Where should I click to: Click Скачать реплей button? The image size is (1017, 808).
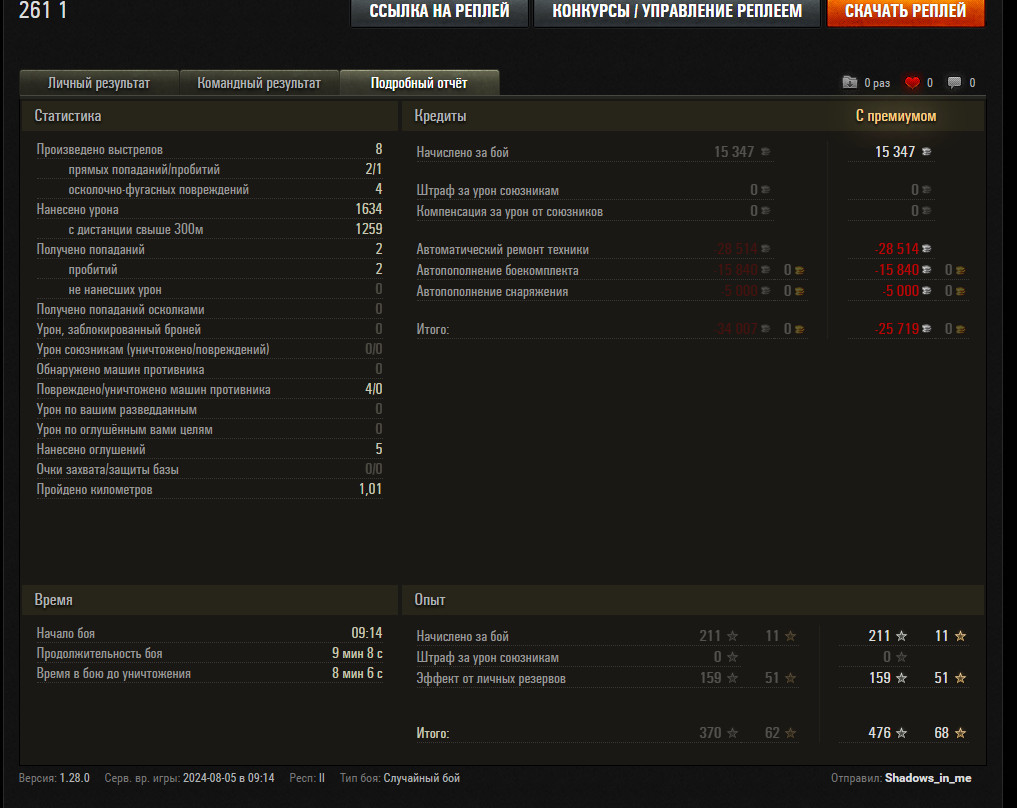(x=905, y=12)
